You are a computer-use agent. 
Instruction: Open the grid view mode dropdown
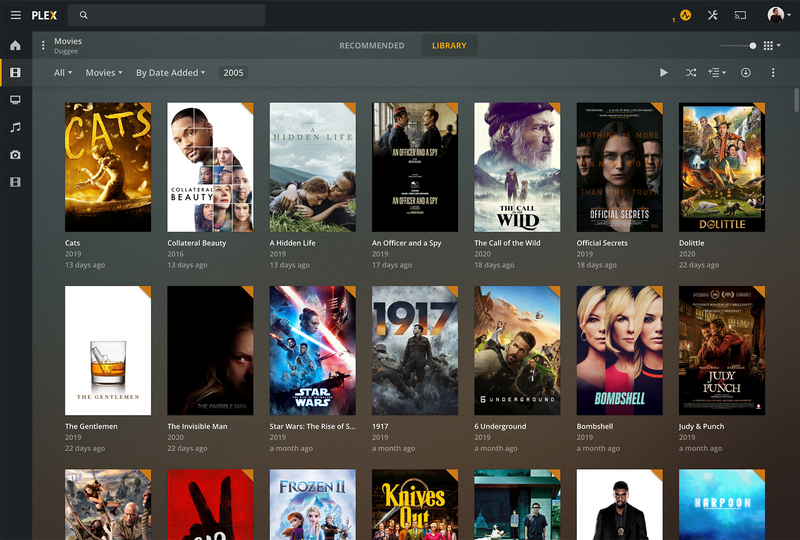771,46
